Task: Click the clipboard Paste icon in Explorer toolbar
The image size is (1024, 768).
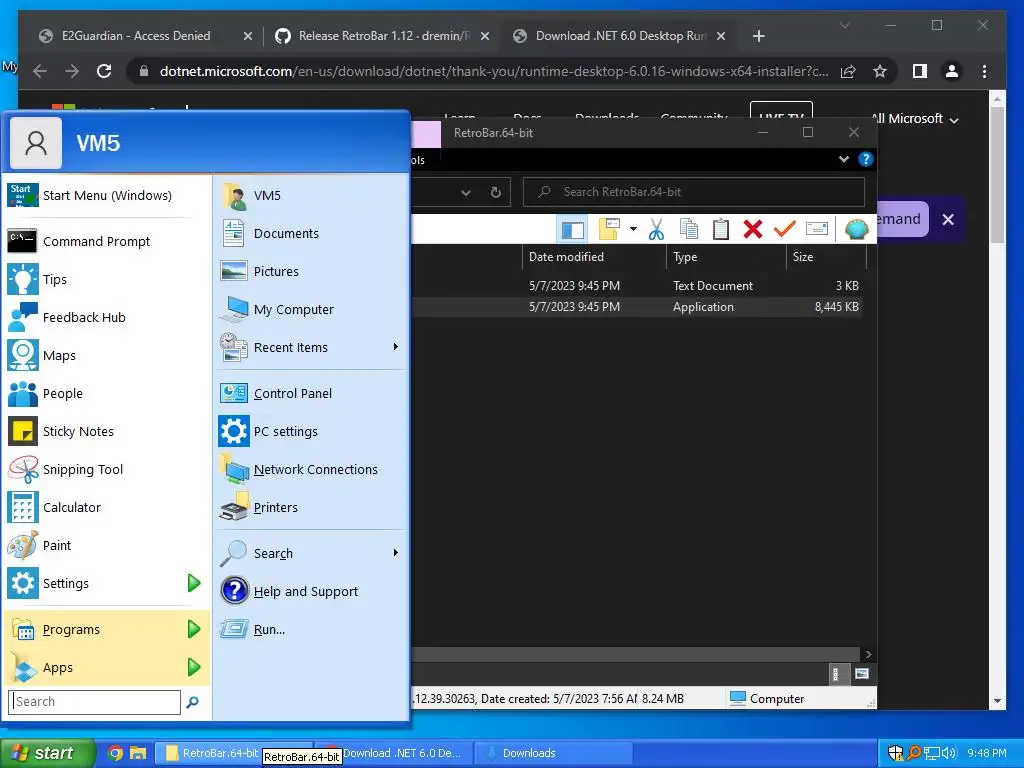Action: point(720,229)
